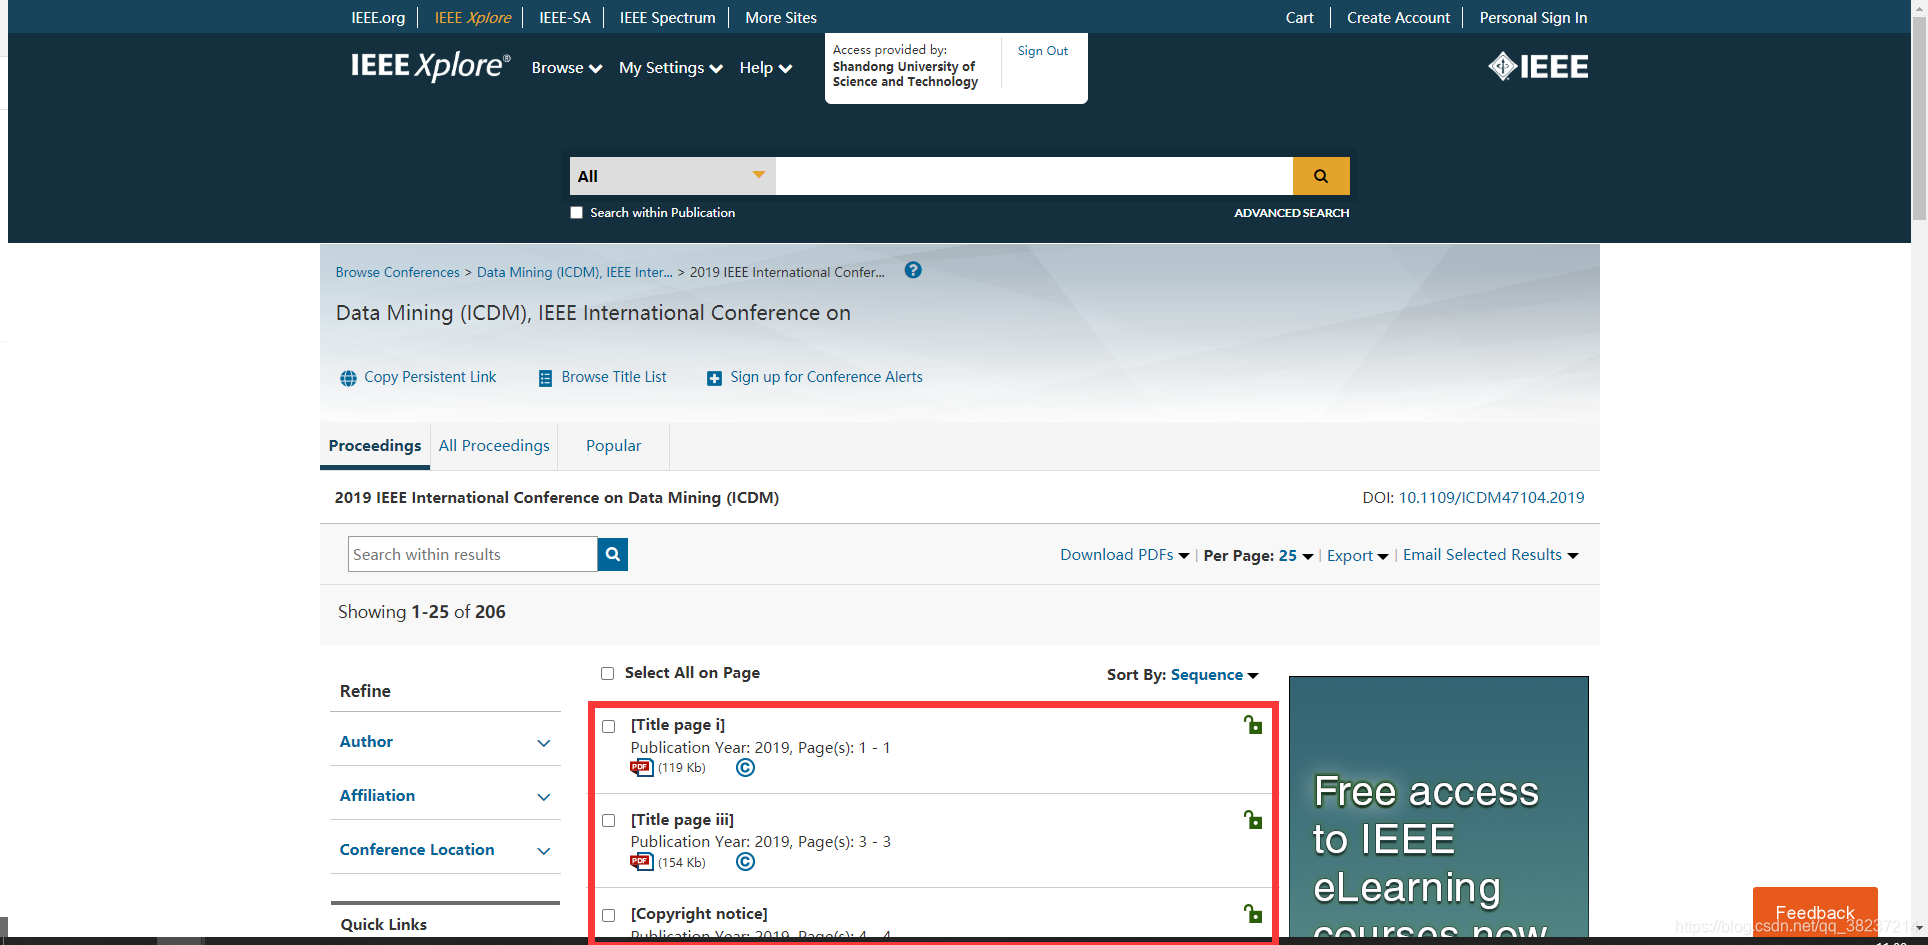This screenshot has height=945, width=1928.
Task: Click the Copy Persistent Link globe icon
Action: 348,378
